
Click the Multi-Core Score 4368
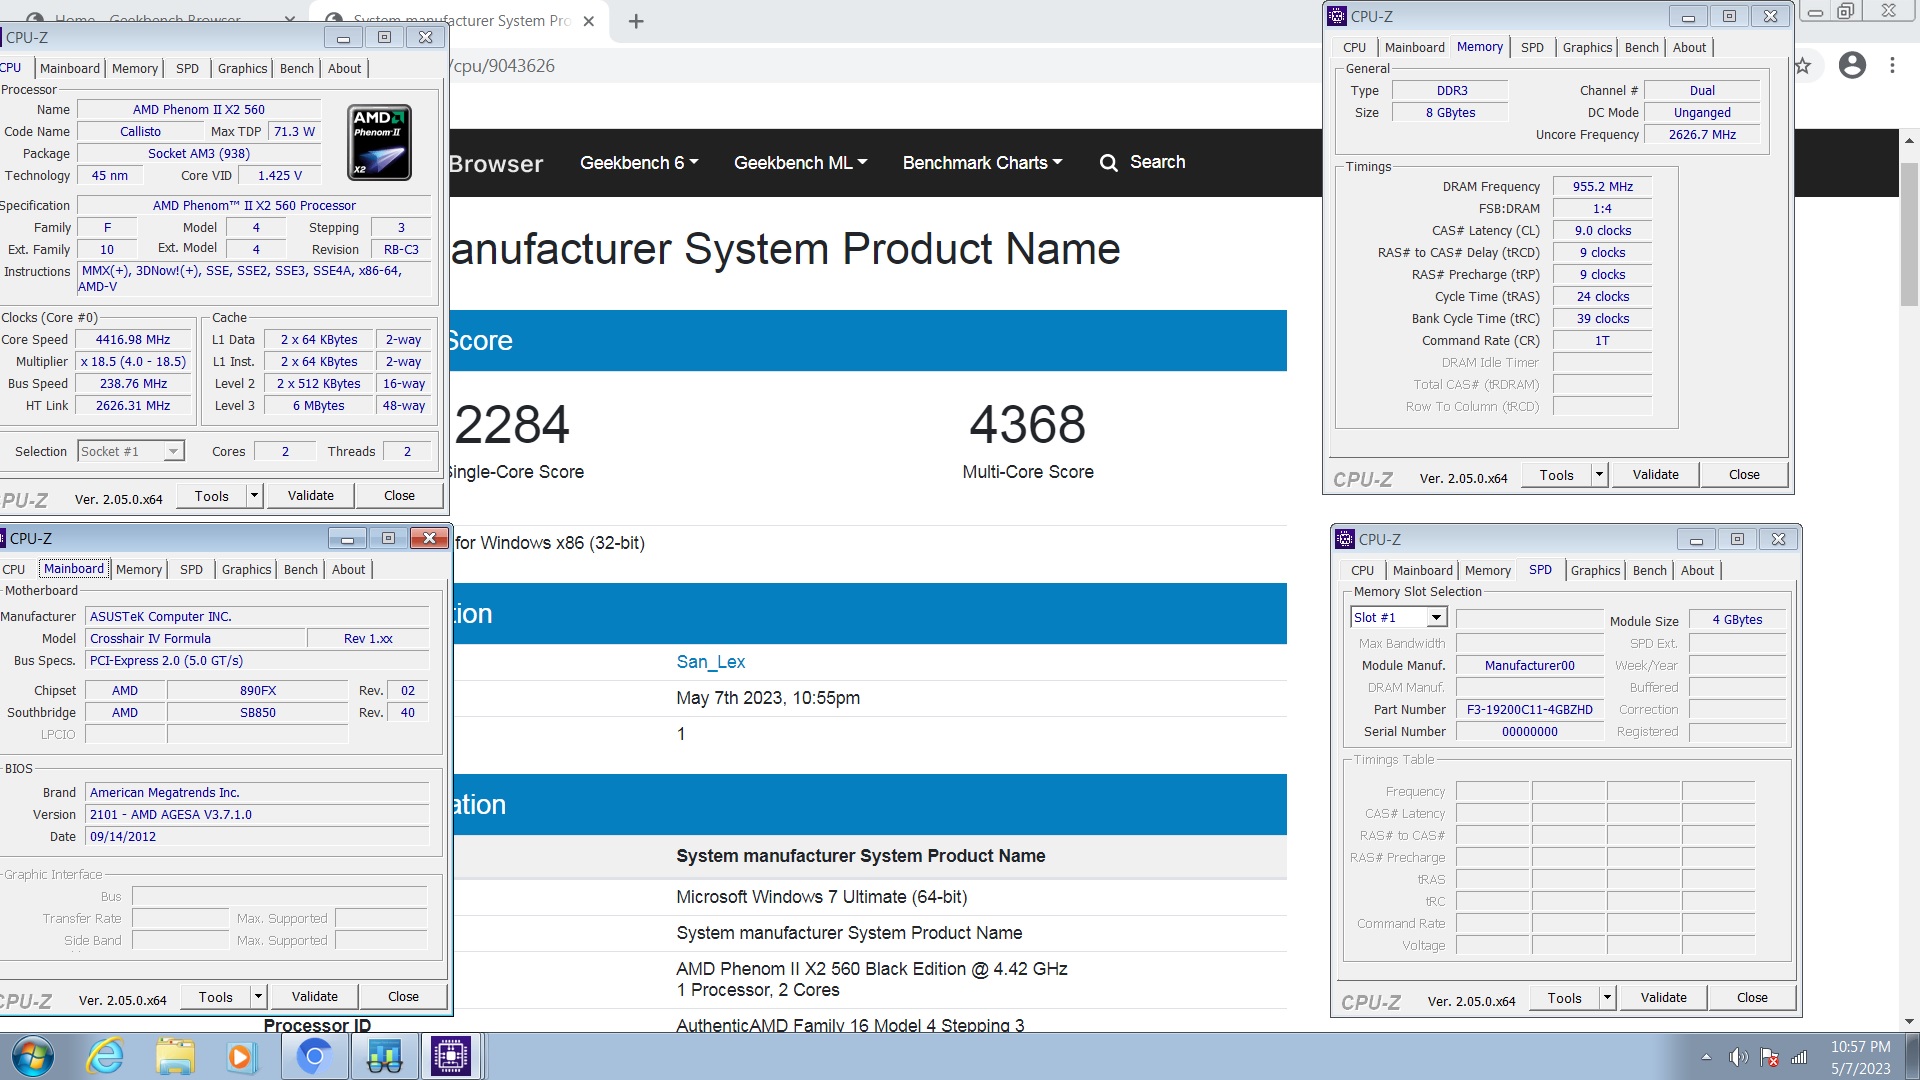(1027, 425)
